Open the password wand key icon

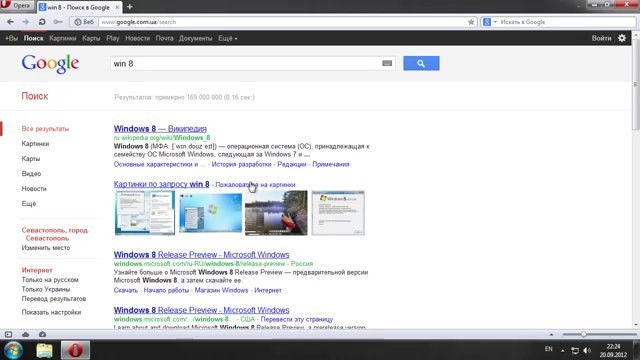[58, 22]
